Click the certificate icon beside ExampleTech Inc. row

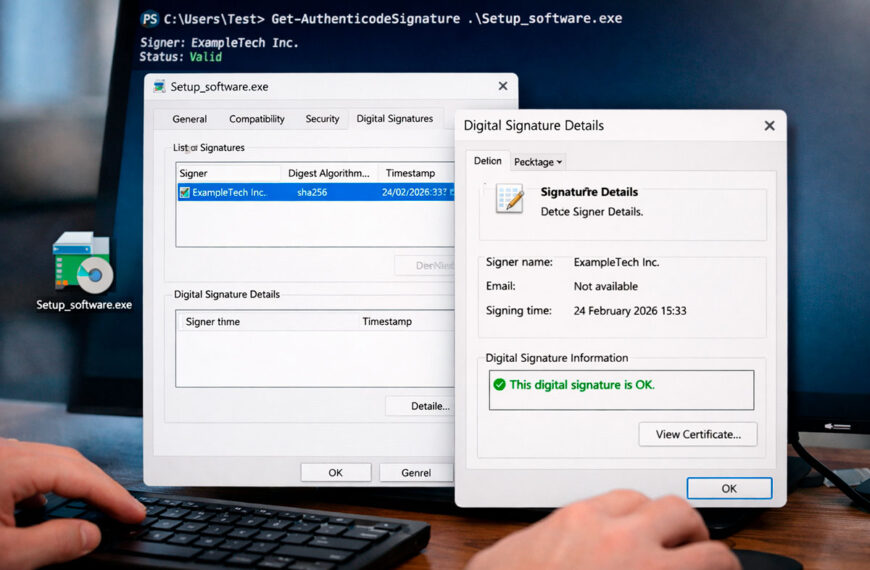(185, 193)
